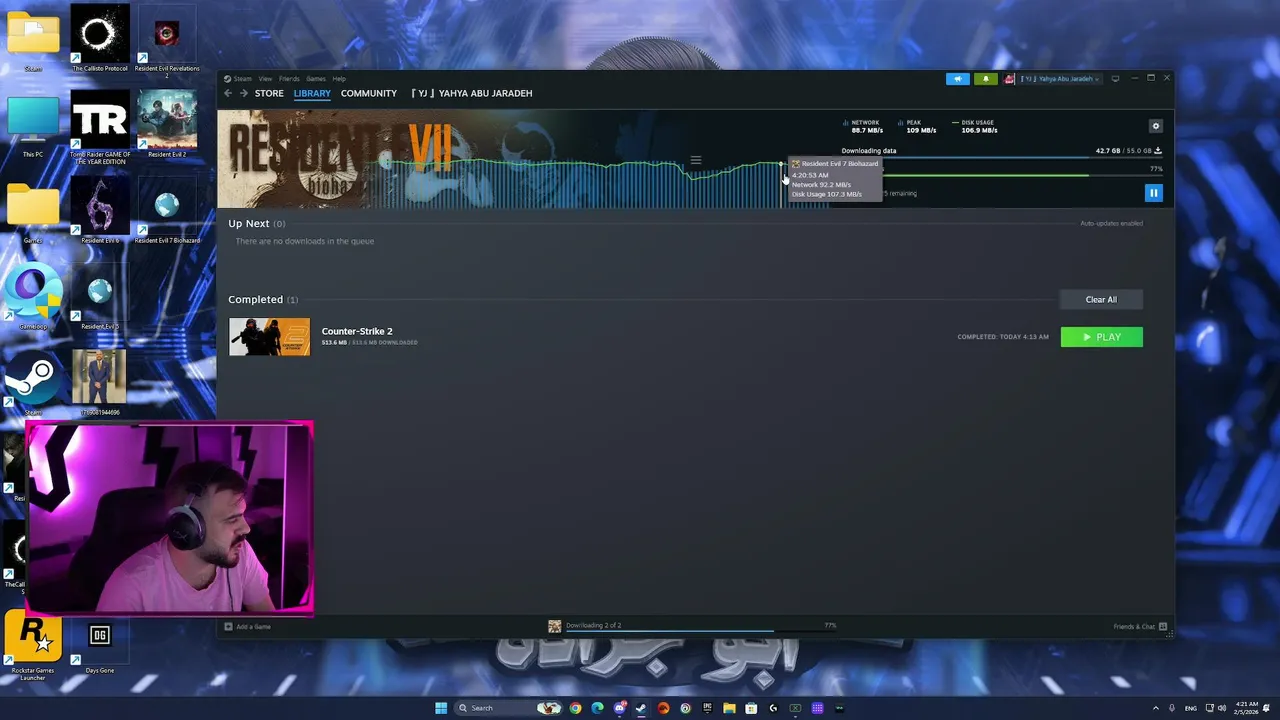
Task: Open the downloads settings gear
Action: (1156, 126)
